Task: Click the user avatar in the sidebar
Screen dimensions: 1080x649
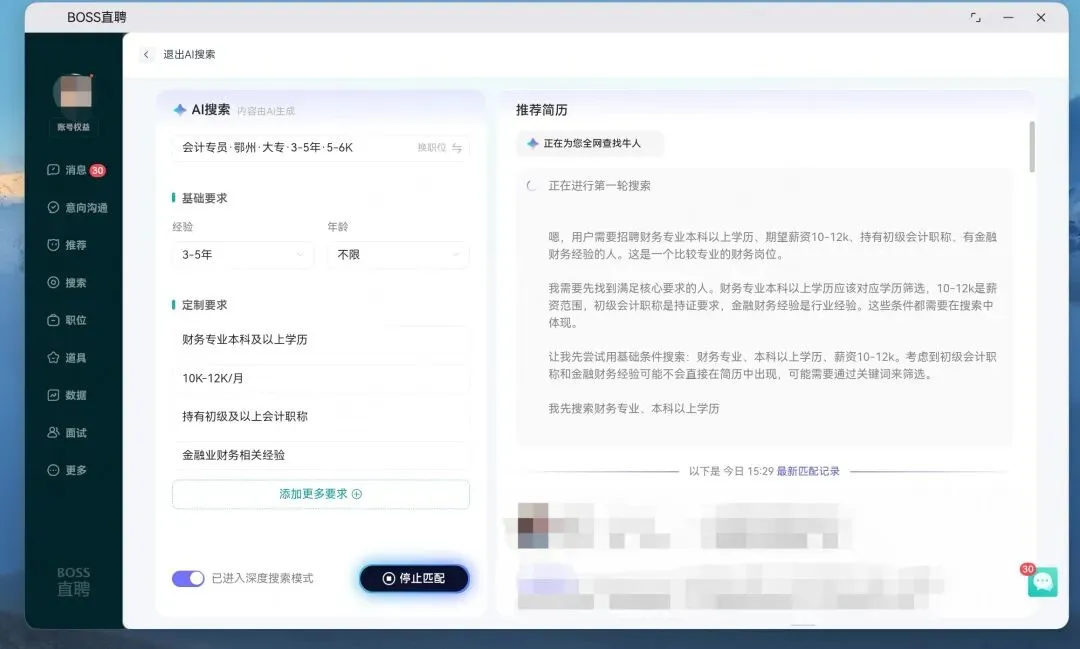Action: [x=74, y=94]
